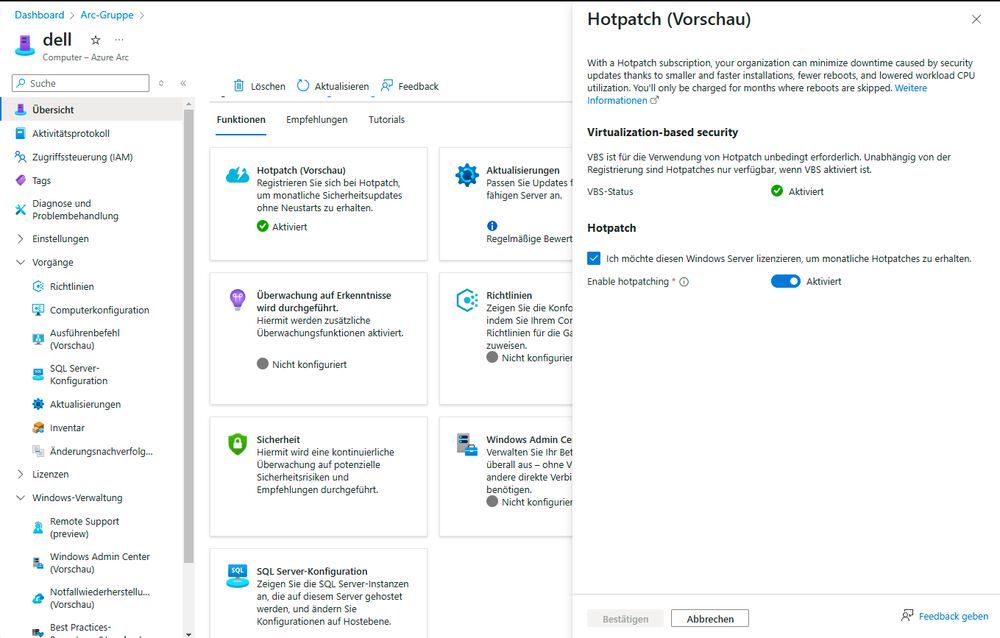Open the Übersicht sidebar item

click(x=91, y=110)
